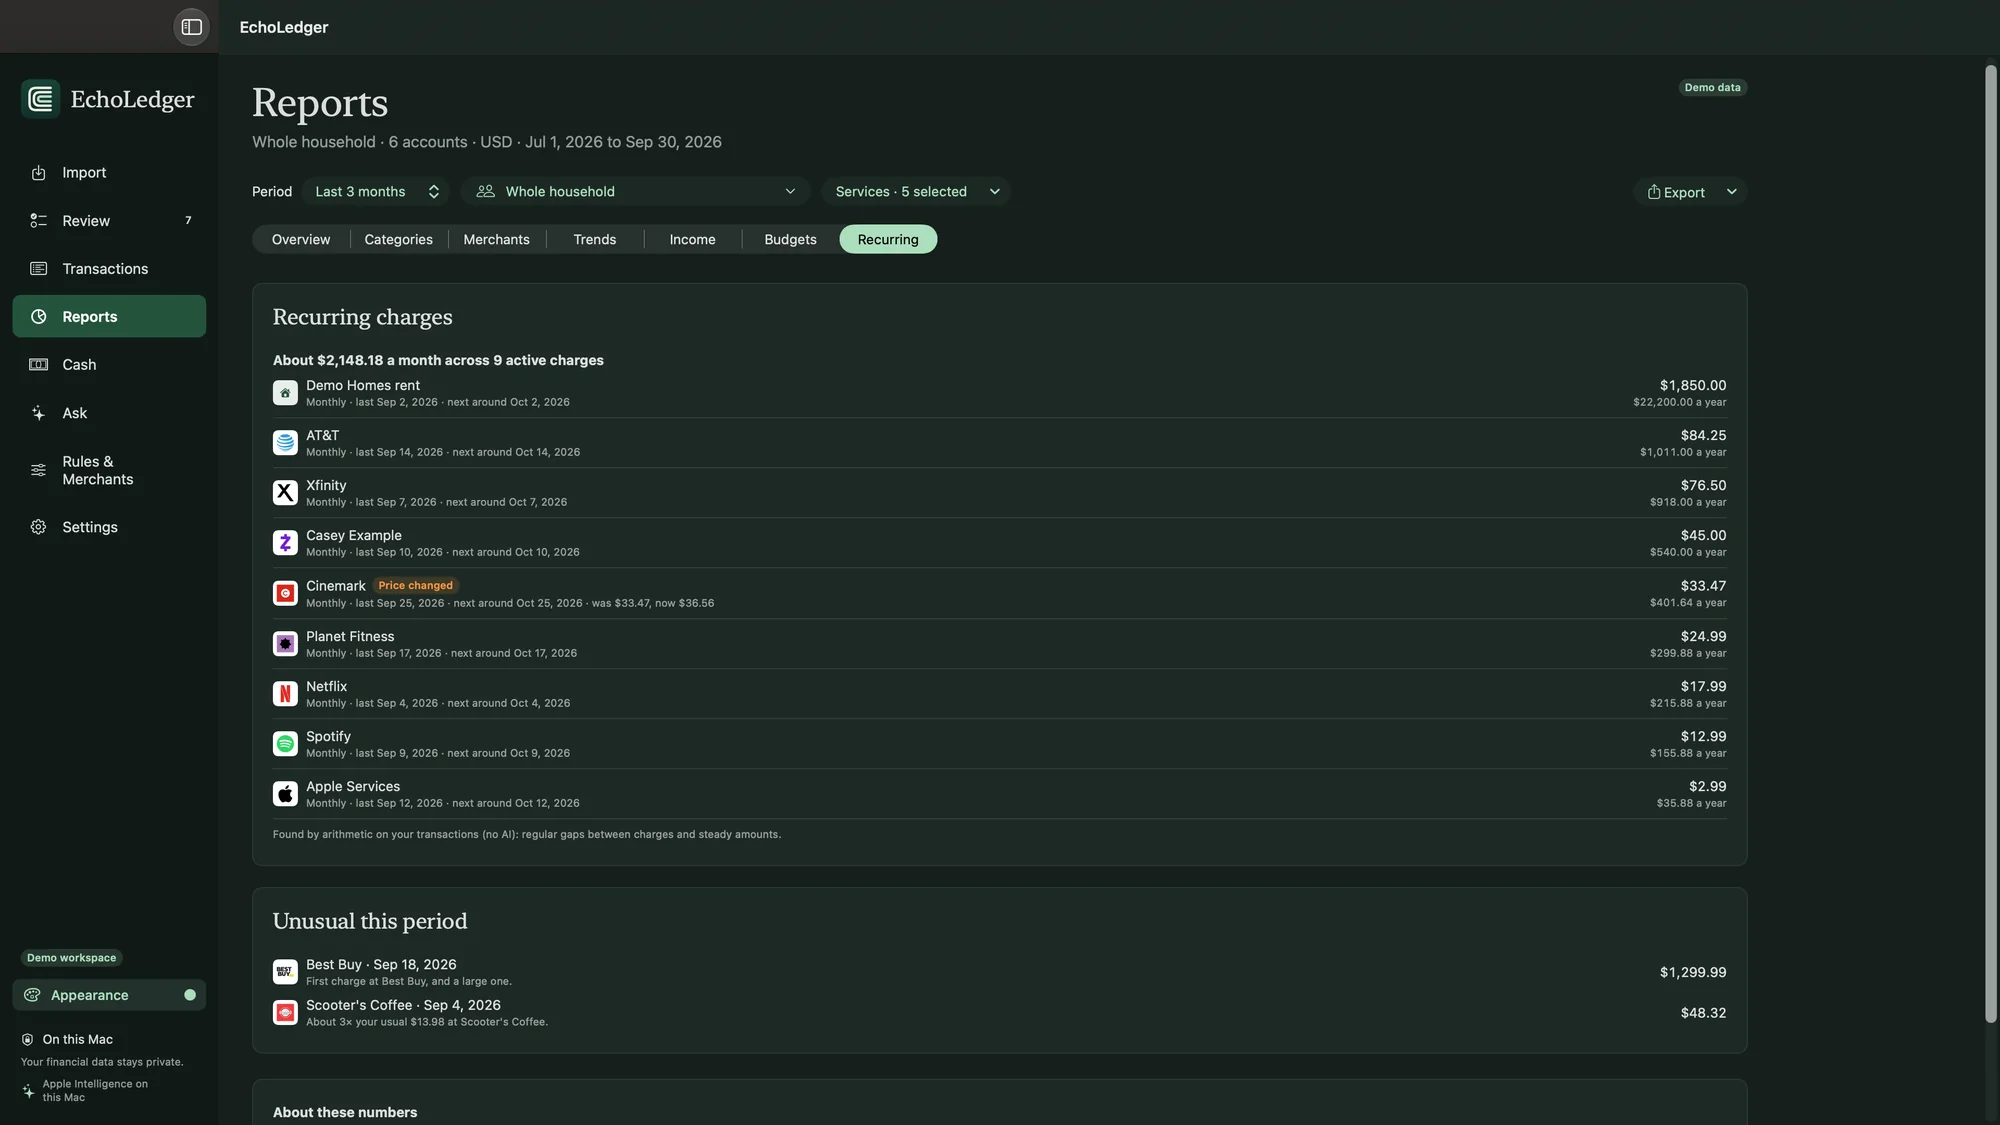Click the Xfinity merchant icon

[x=285, y=492]
